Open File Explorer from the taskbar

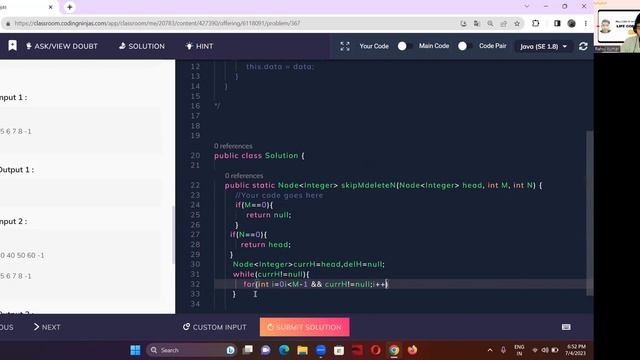302,350
